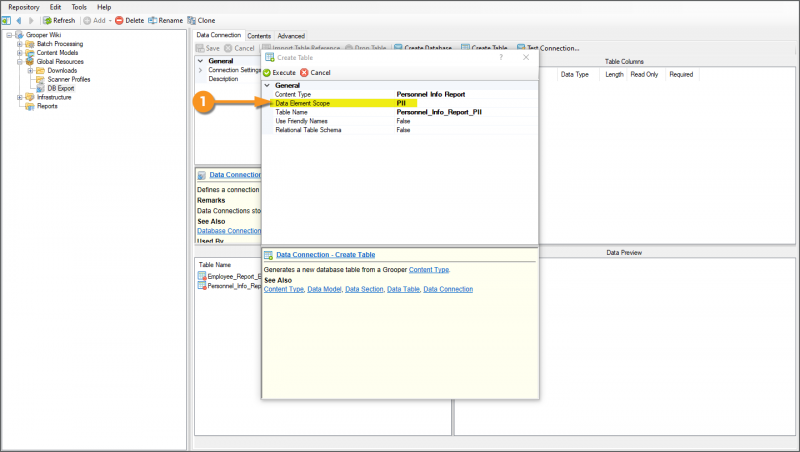This screenshot has width=800, height=452.
Task: Expand the Batch Processing node
Action: [x=19, y=44]
